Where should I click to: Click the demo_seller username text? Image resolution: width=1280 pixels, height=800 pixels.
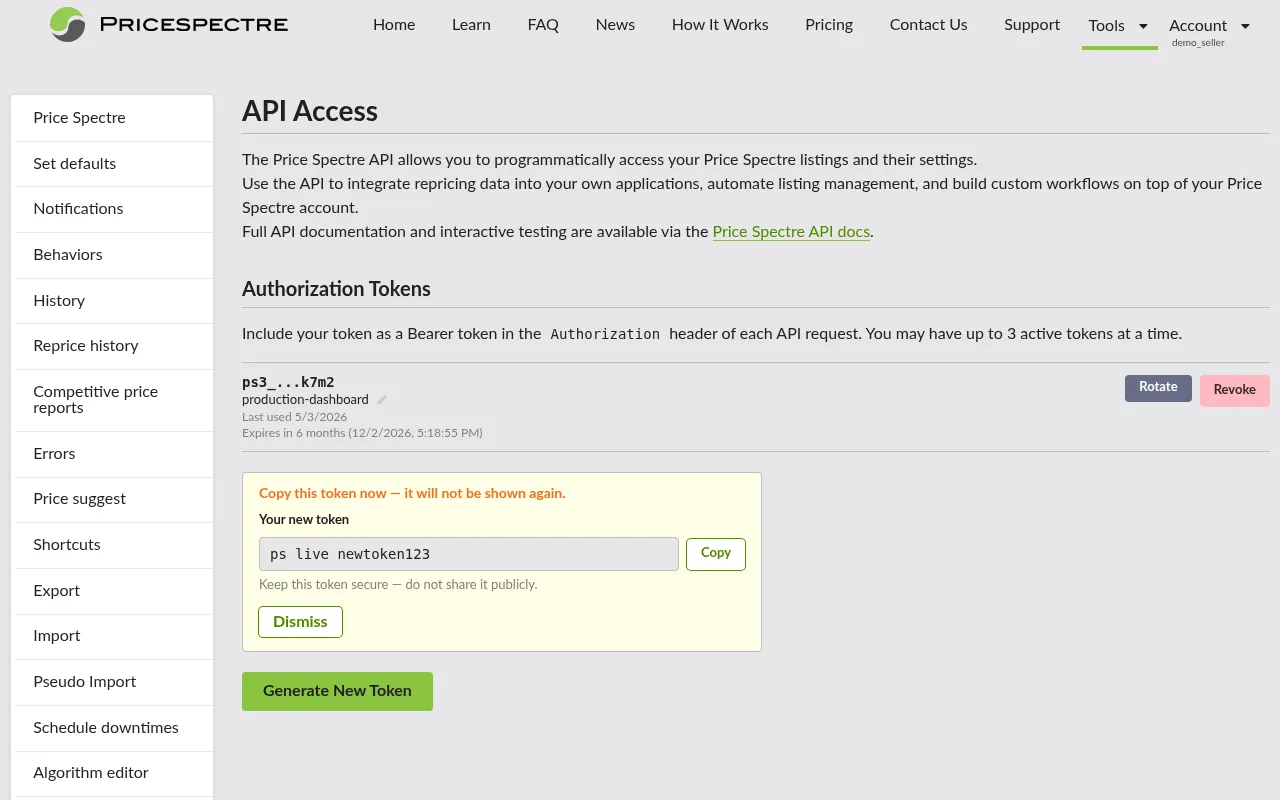coord(1198,43)
